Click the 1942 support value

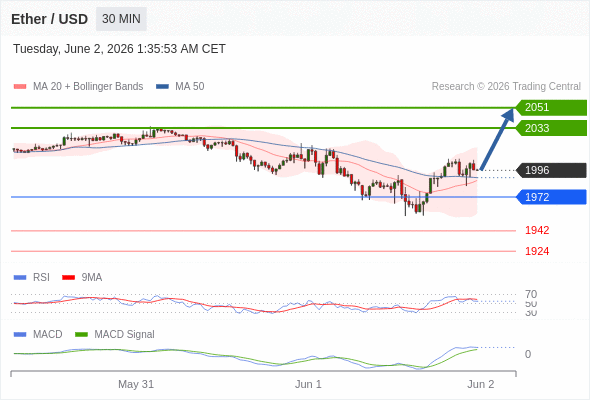[537, 230]
